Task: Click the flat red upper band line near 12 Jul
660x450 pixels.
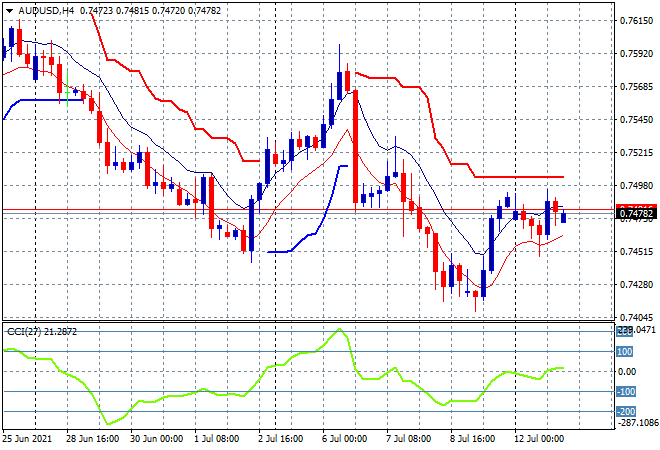Action: point(520,177)
